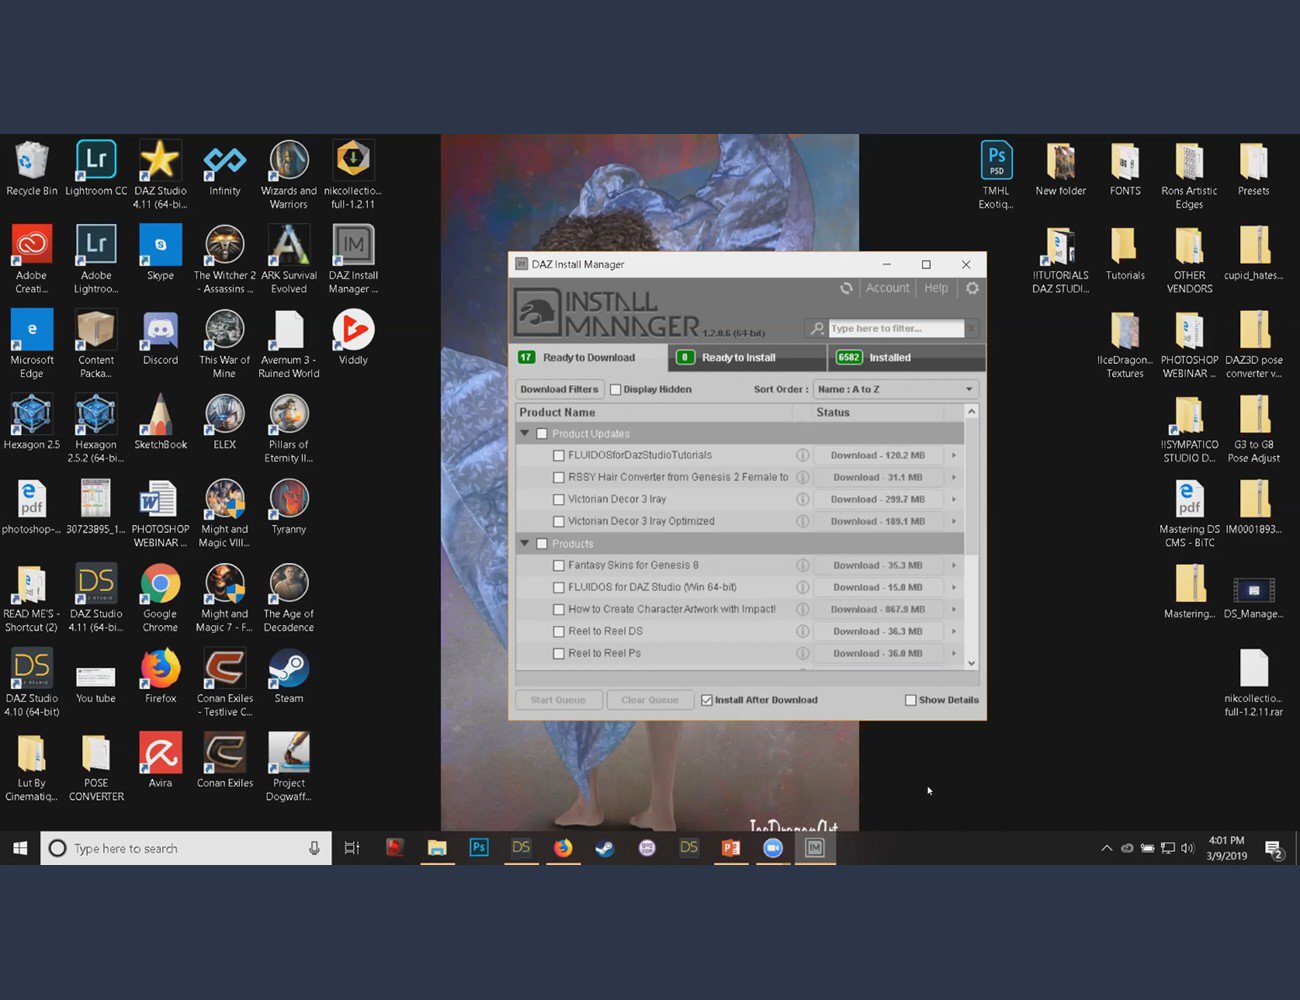
Task: Click the refresh icon in Install Manager
Action: coord(846,288)
